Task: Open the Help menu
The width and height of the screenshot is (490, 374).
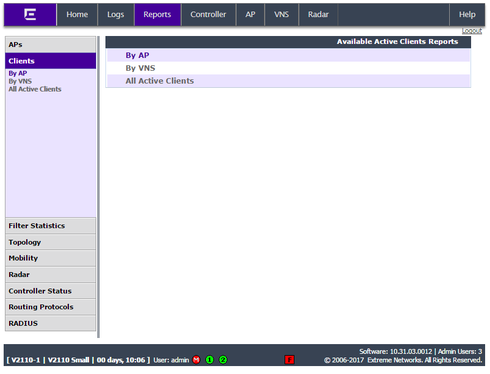Action: (467, 15)
